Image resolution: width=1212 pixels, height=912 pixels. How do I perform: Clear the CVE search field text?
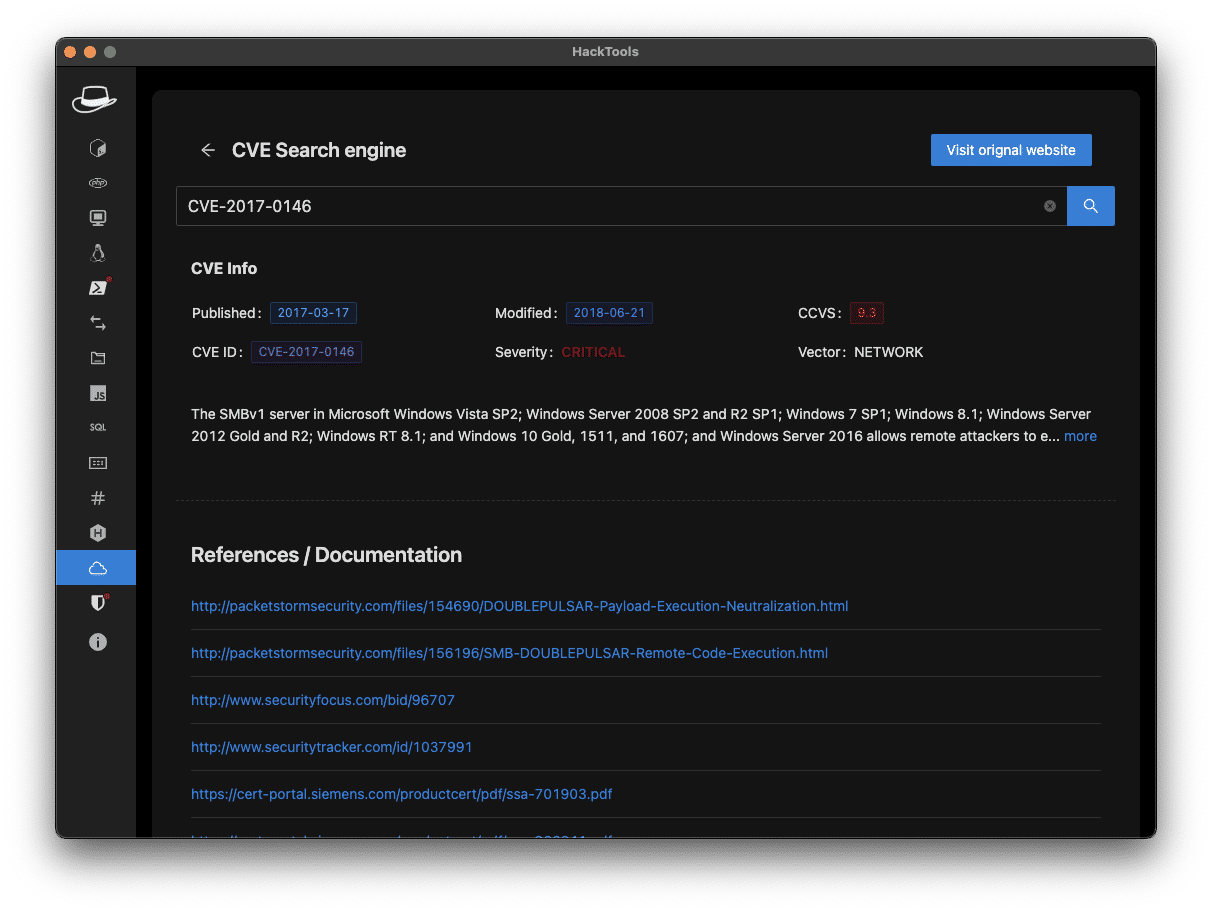click(1050, 206)
